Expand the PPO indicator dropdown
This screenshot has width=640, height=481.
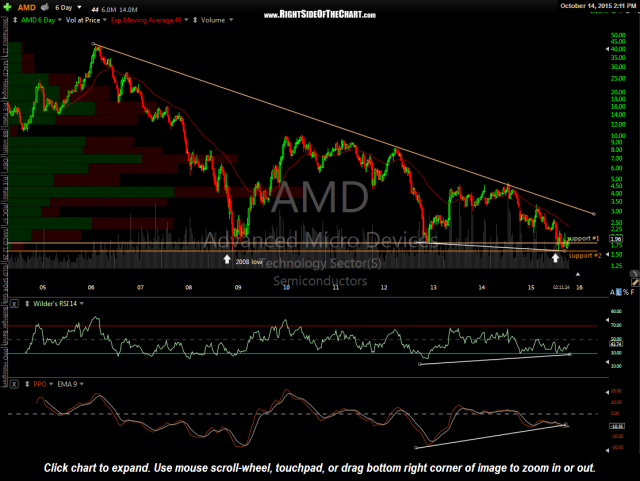[51, 384]
